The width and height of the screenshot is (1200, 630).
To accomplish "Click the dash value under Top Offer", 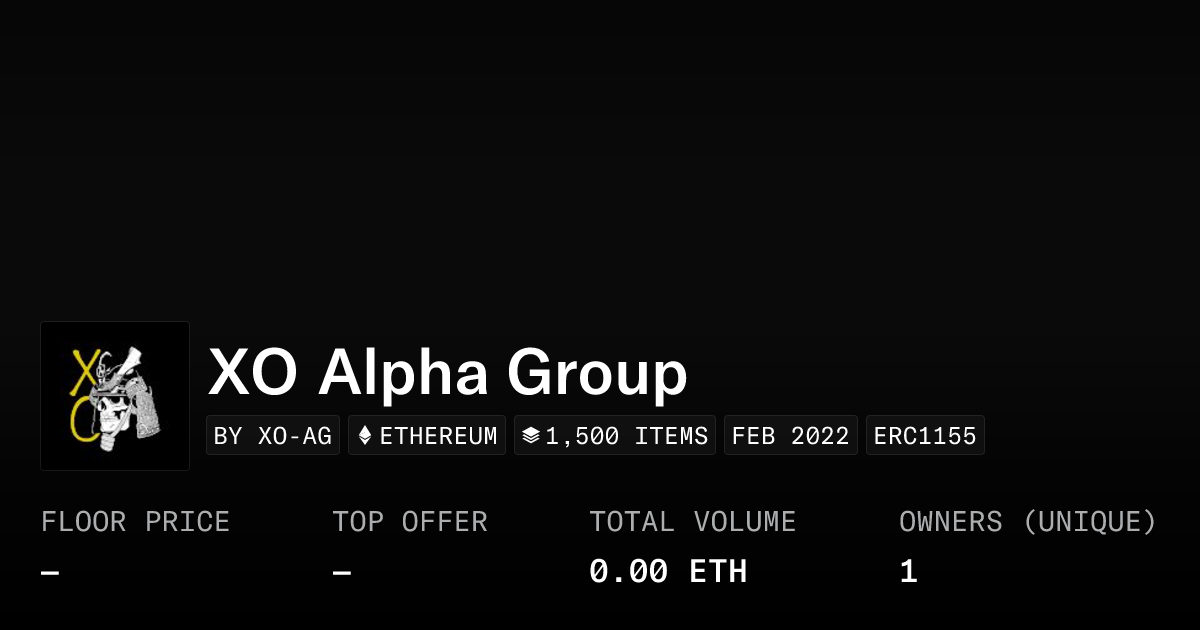I will pos(341,573).
